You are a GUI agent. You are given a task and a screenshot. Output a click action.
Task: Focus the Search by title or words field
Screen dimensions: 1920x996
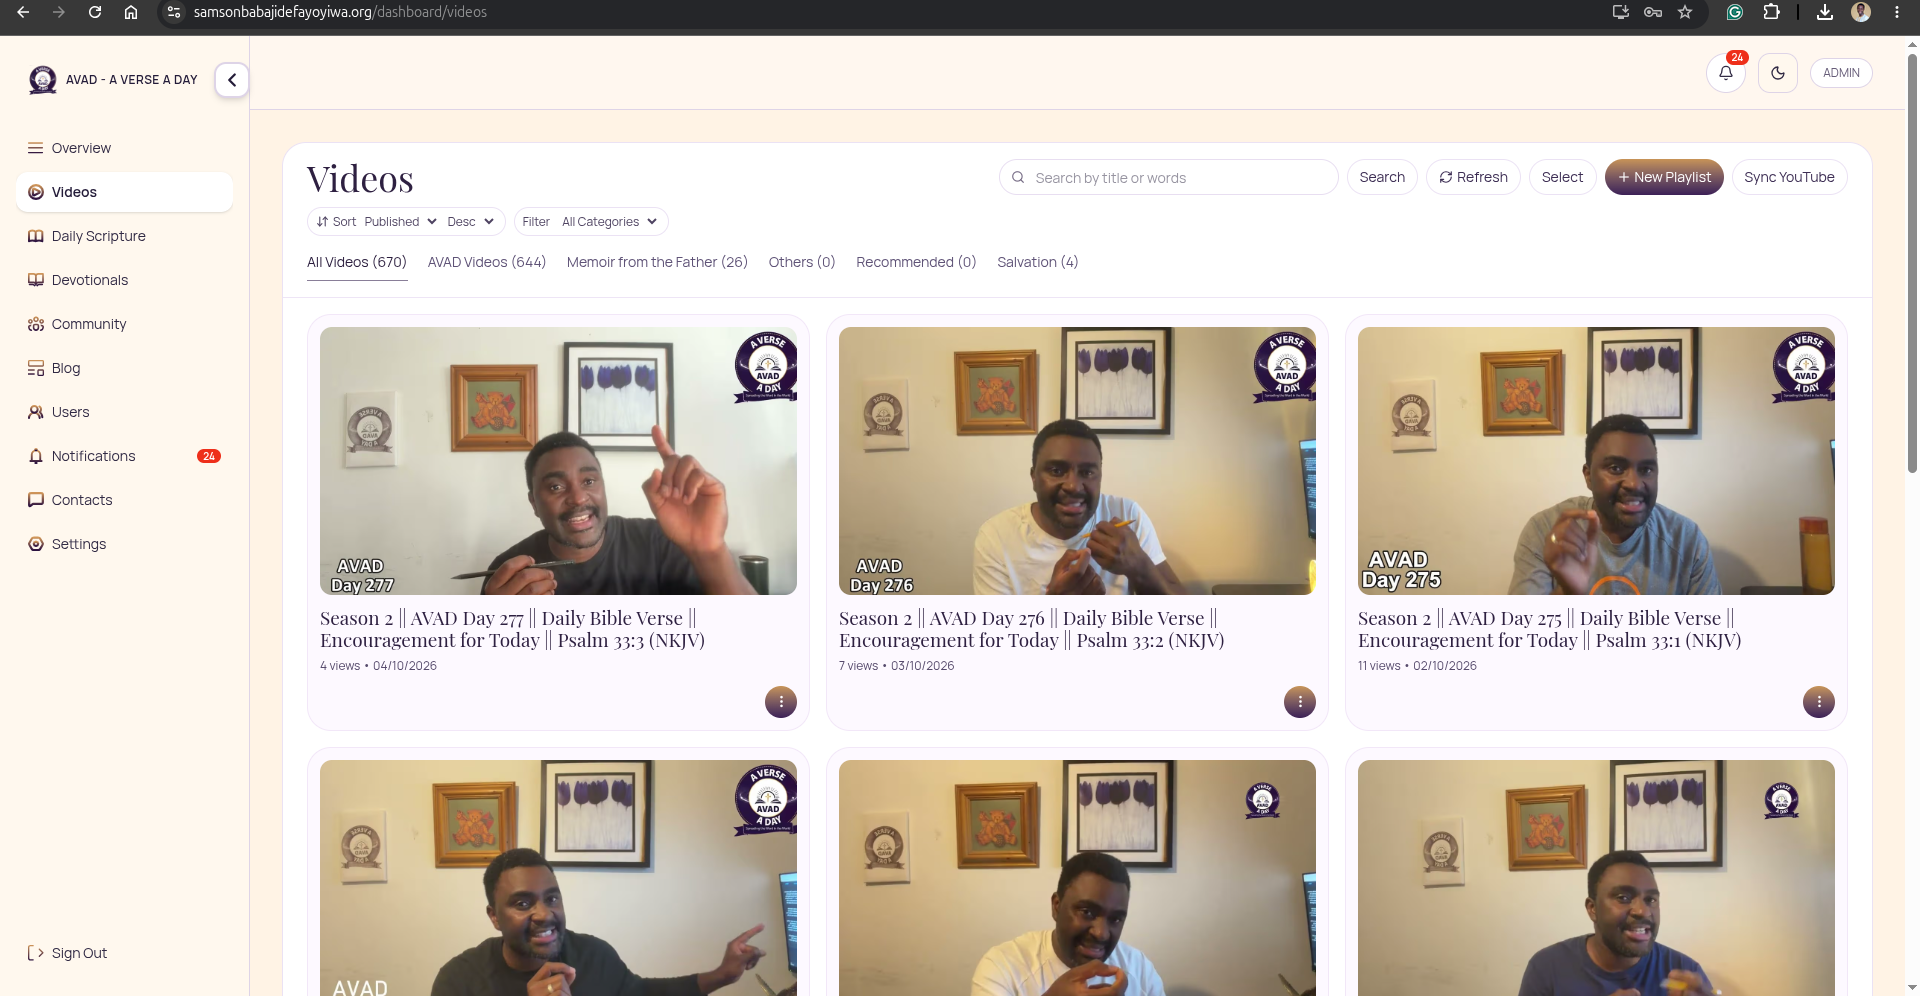coord(1168,177)
